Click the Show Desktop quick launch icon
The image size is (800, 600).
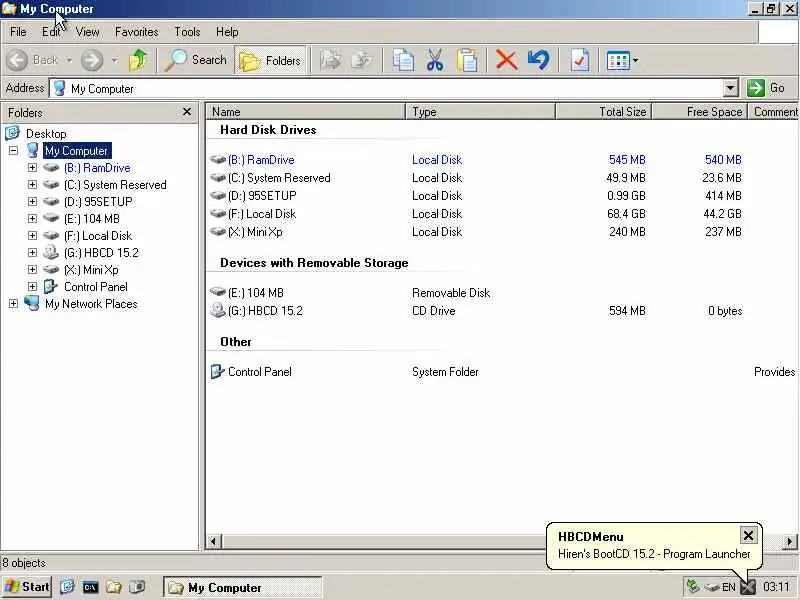pos(67,587)
